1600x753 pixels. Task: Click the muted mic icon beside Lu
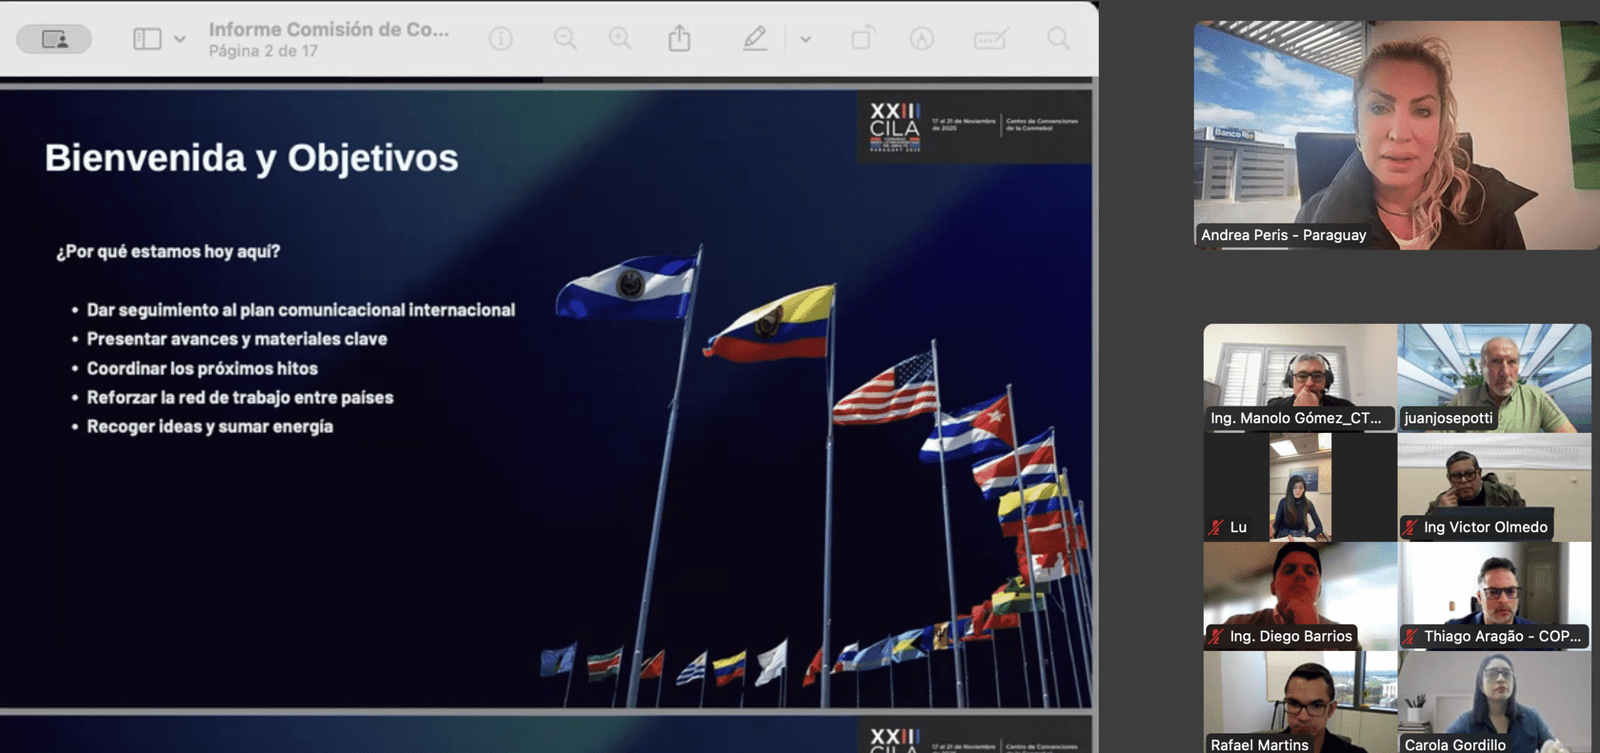(1217, 527)
